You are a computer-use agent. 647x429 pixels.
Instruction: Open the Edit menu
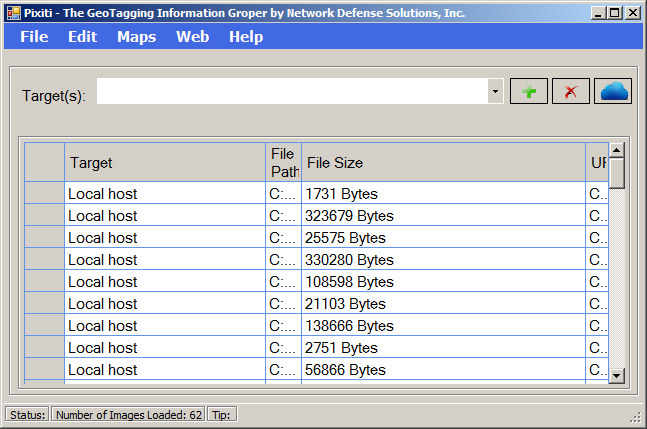(82, 37)
